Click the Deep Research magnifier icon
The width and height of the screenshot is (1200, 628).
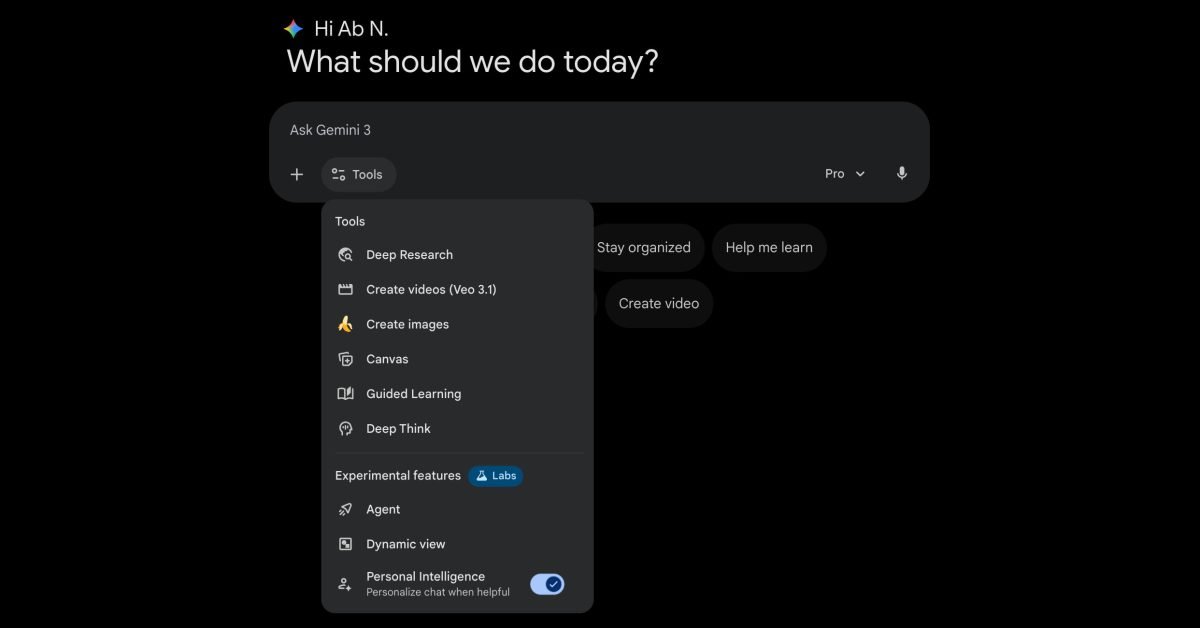tap(346, 255)
